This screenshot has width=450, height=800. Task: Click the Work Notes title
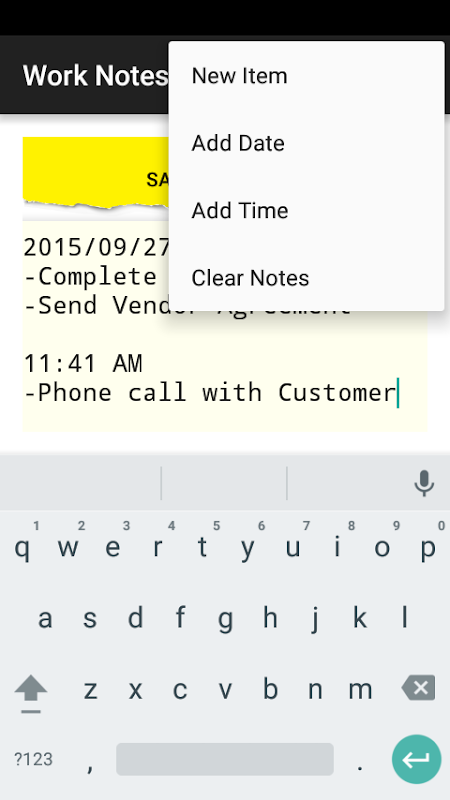(95, 76)
